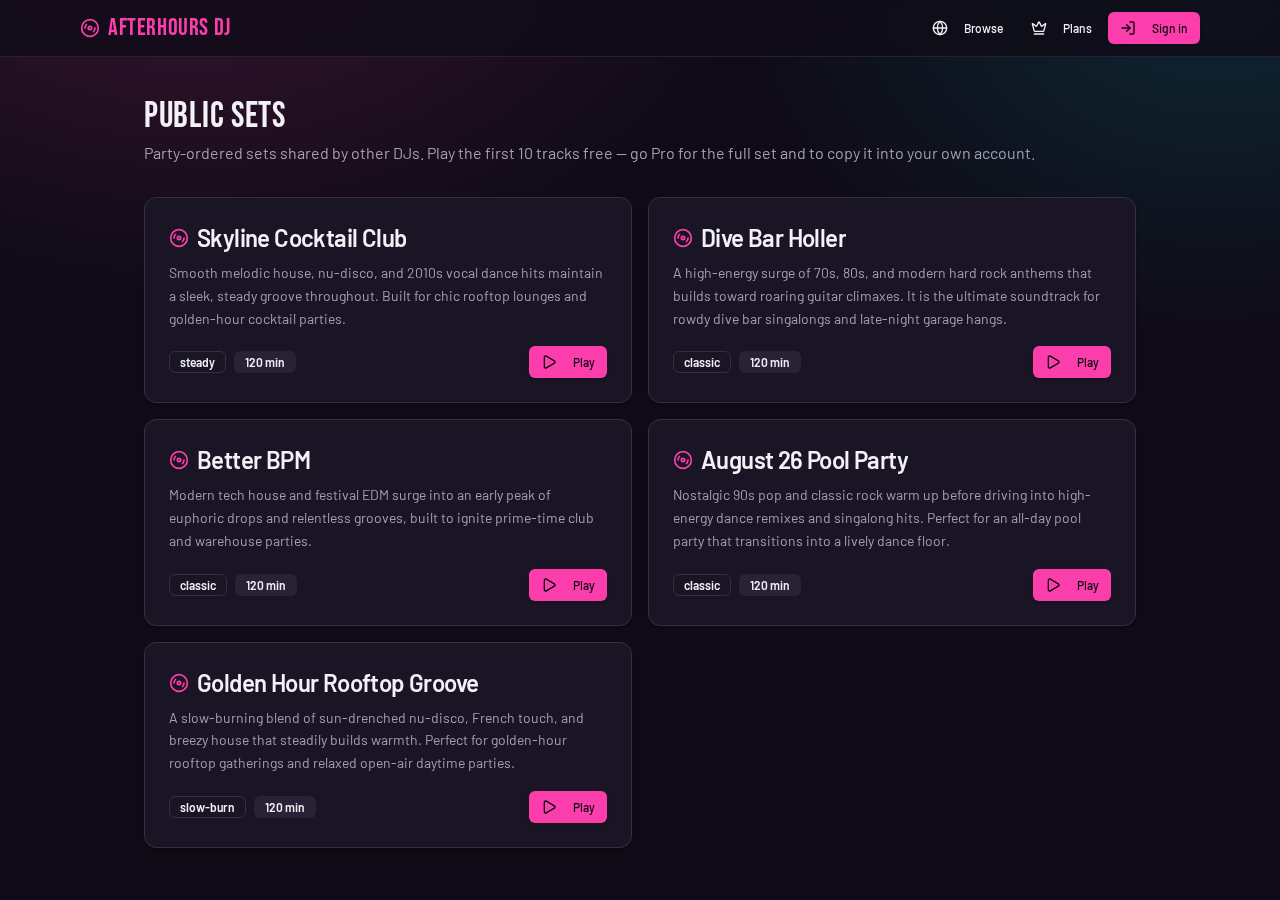Click the Sign in button

(1154, 28)
